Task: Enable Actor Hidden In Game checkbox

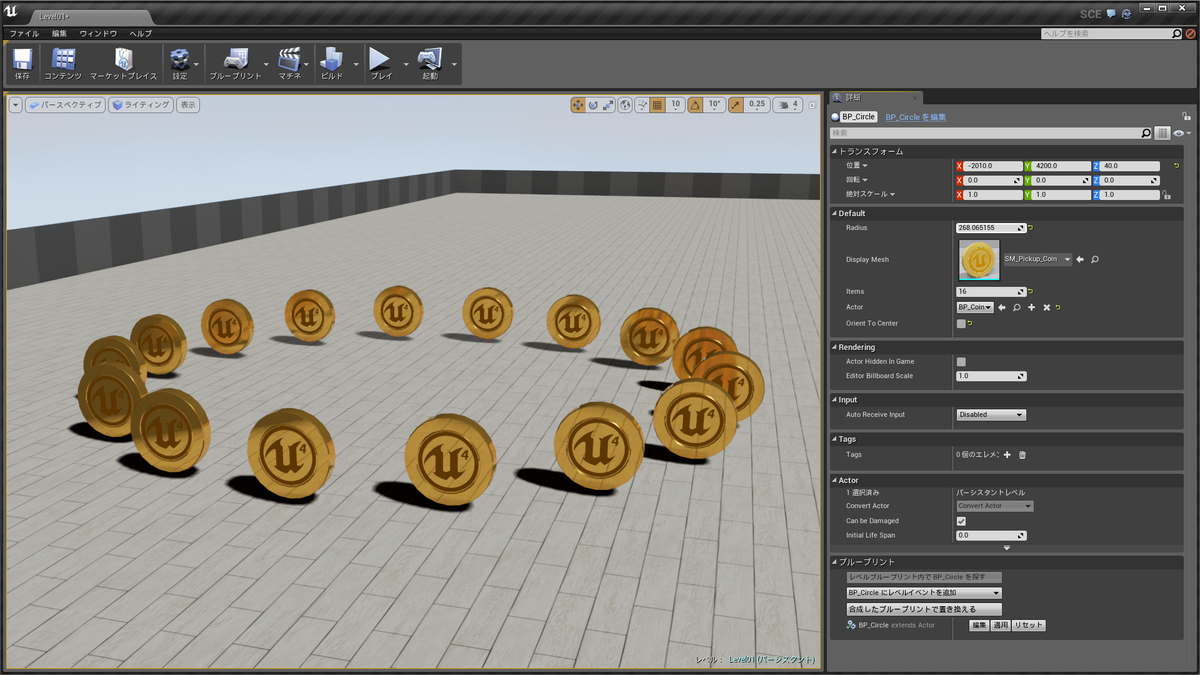Action: (x=961, y=362)
